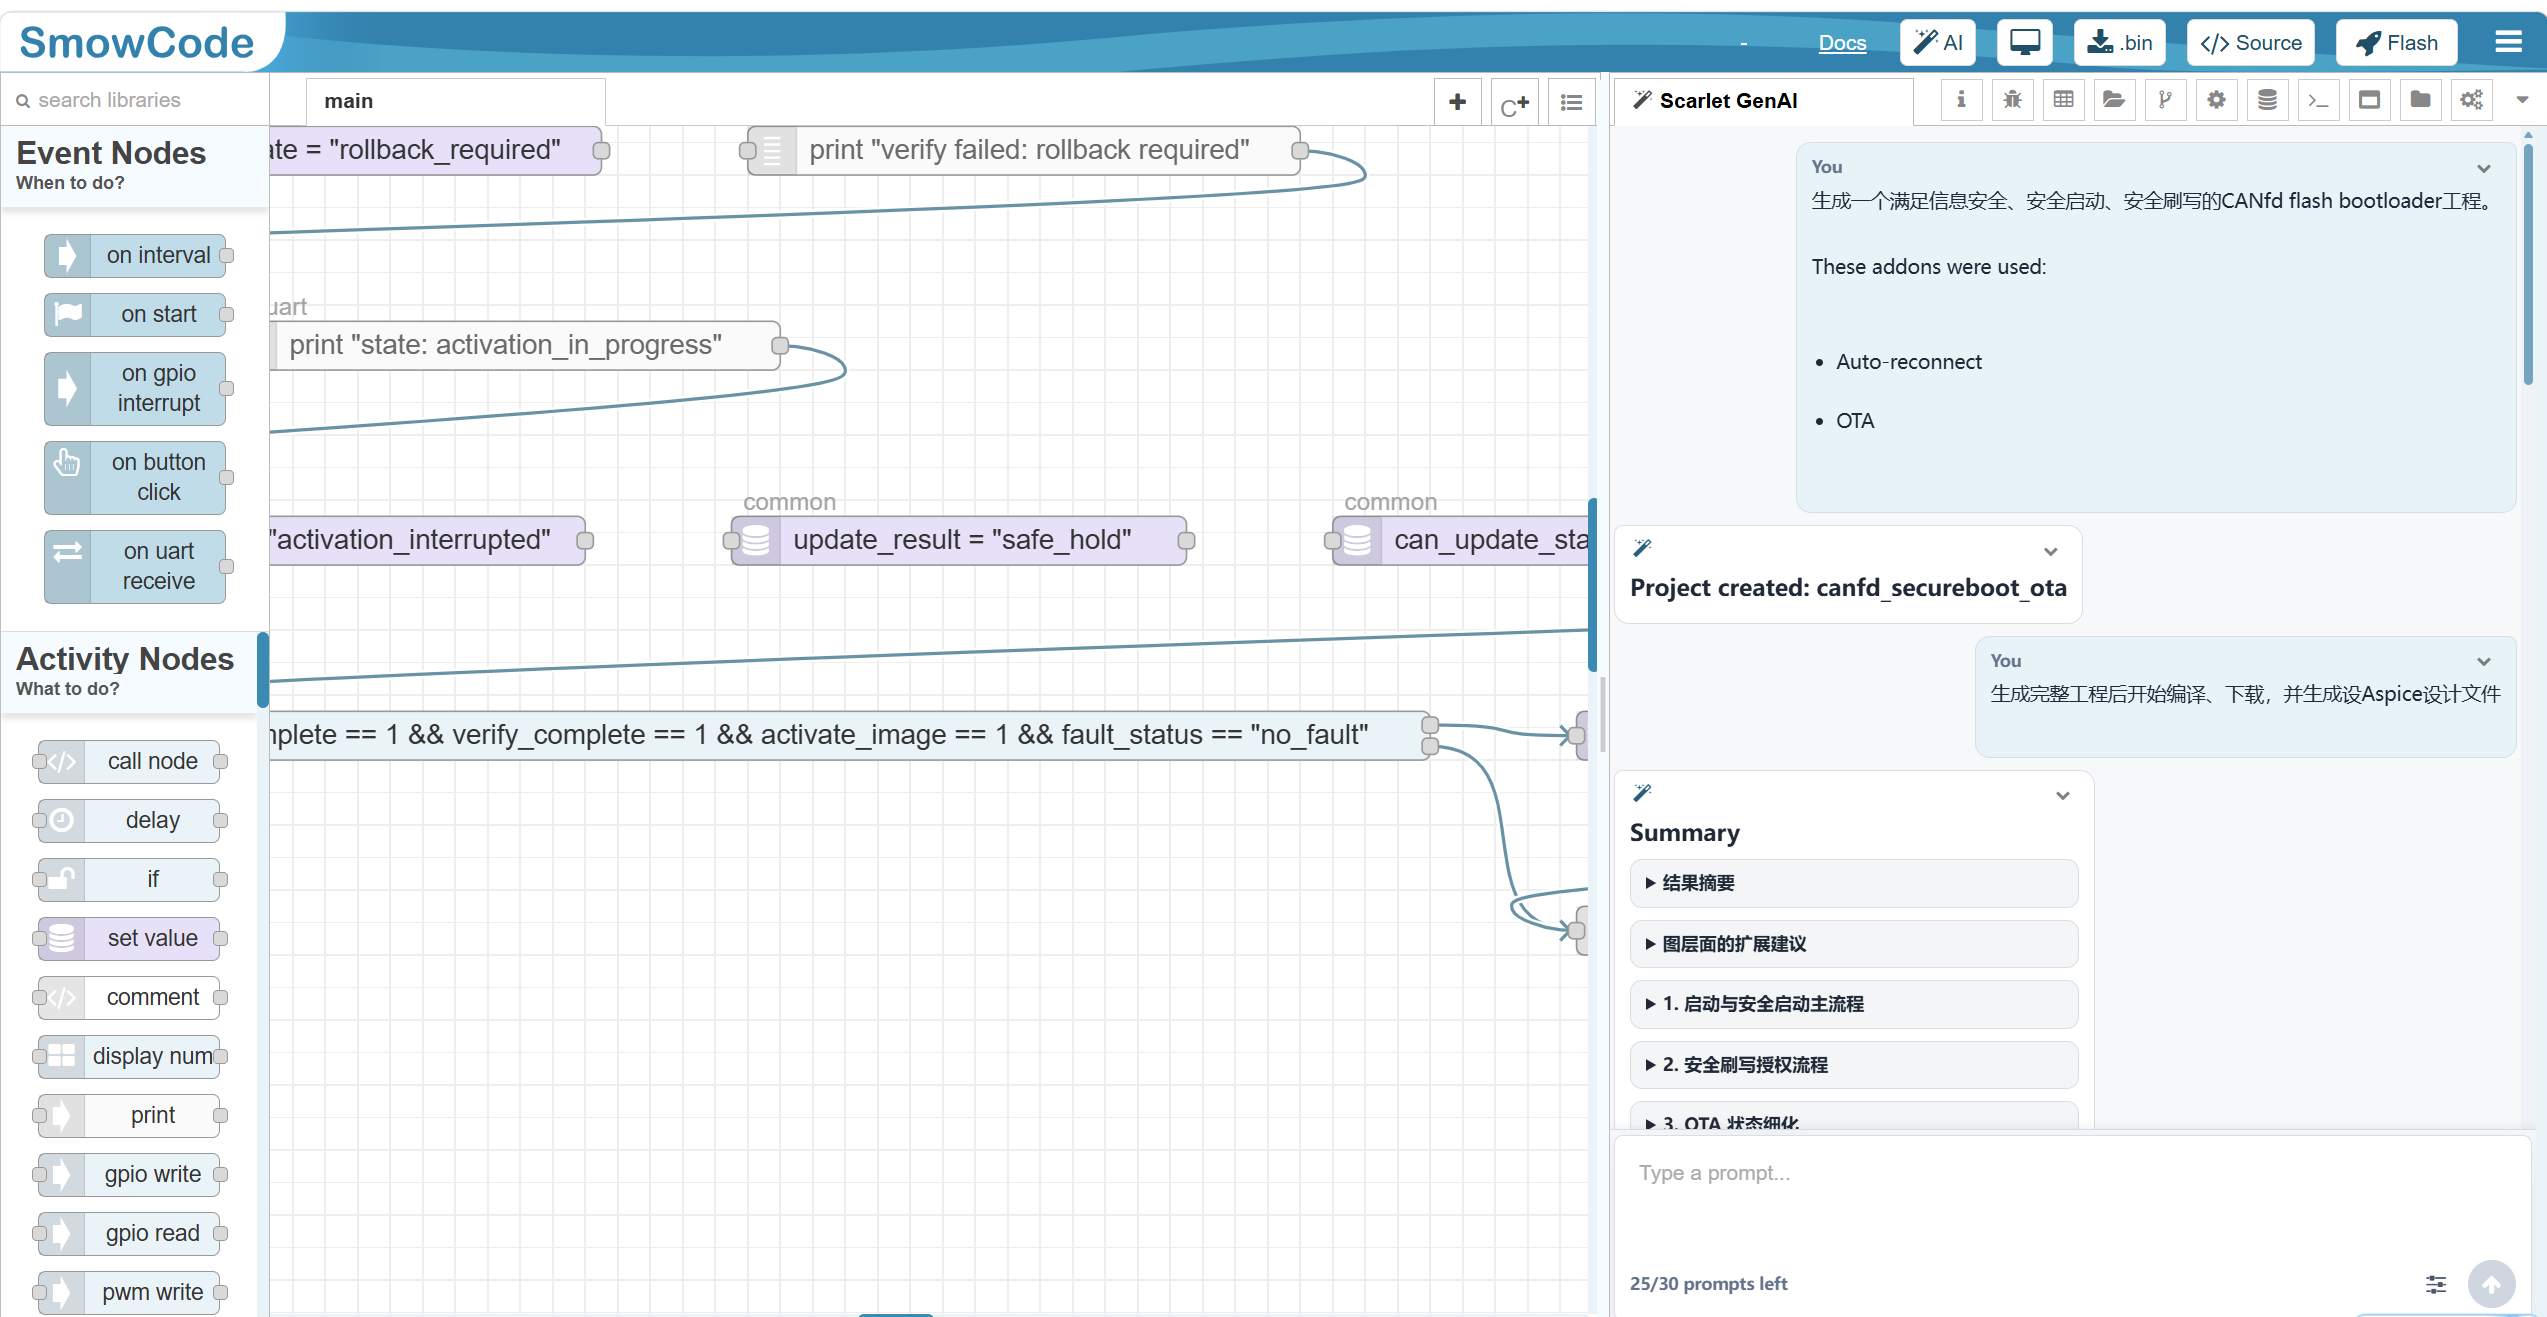This screenshot has width=2547, height=1317.
Task: View Source code button
Action: (x=2250, y=43)
